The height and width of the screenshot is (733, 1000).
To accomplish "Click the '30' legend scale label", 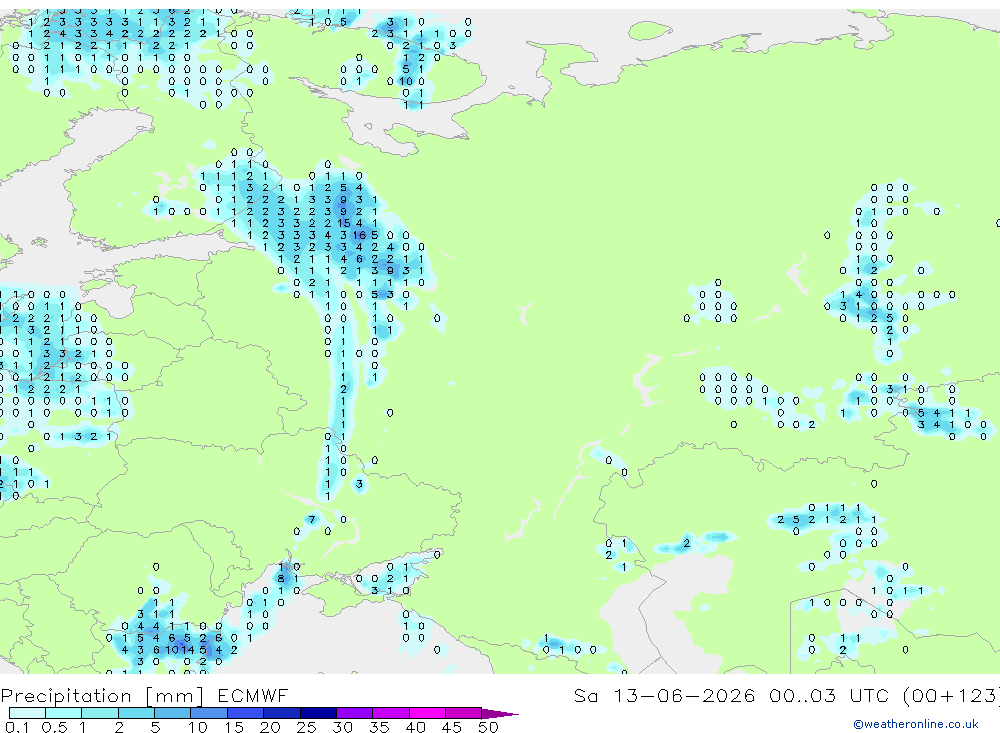I will pos(342,727).
